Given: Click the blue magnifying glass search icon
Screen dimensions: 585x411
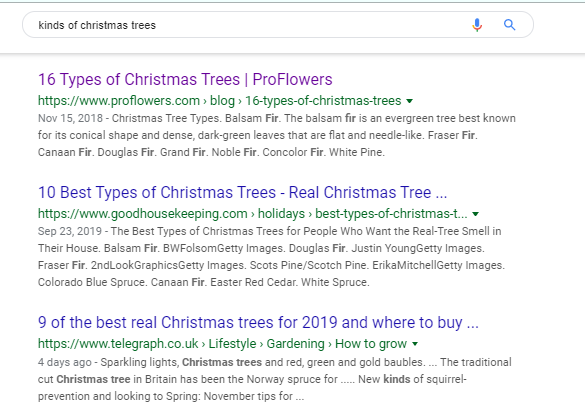Looking at the screenshot, I should [510, 25].
